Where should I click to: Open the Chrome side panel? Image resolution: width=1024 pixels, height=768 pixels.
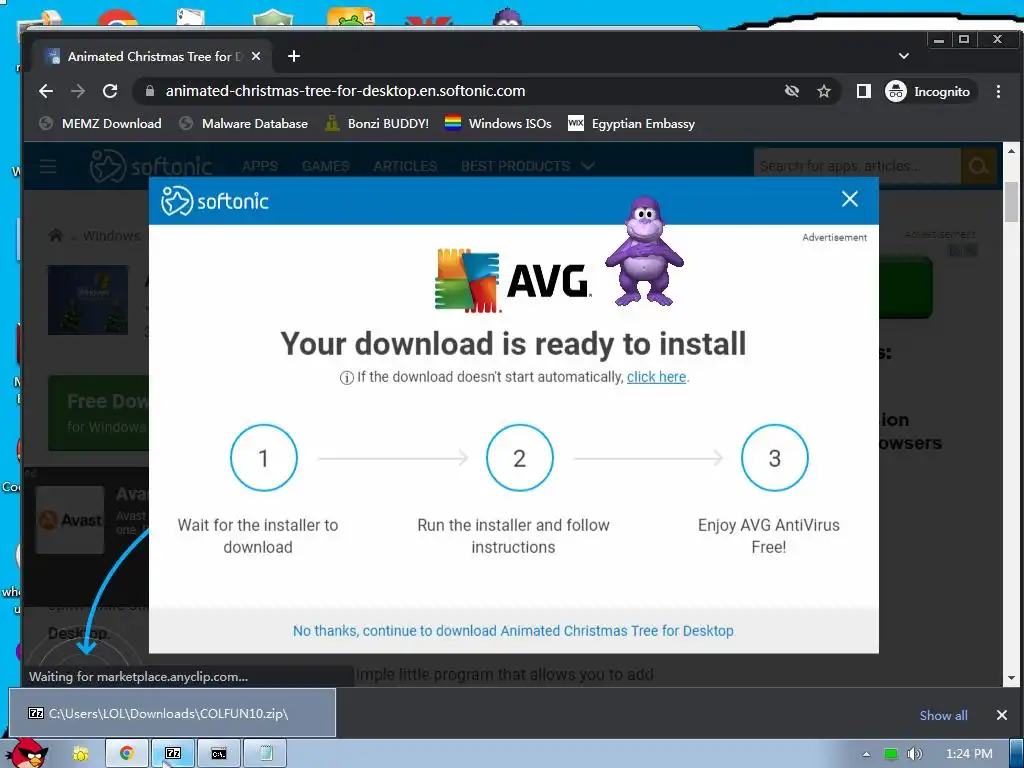coord(863,91)
